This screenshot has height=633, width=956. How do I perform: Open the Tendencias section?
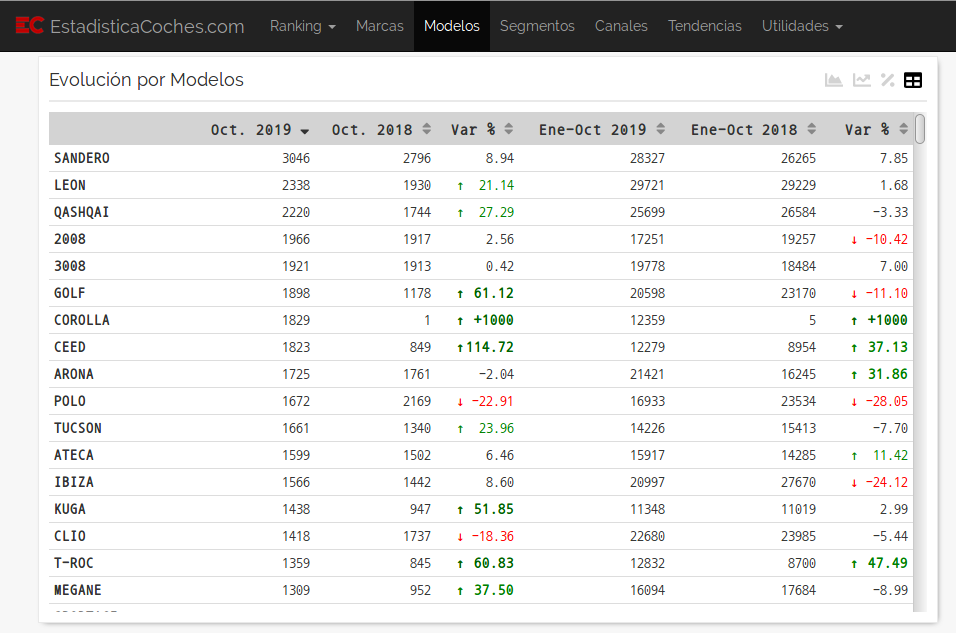705,26
